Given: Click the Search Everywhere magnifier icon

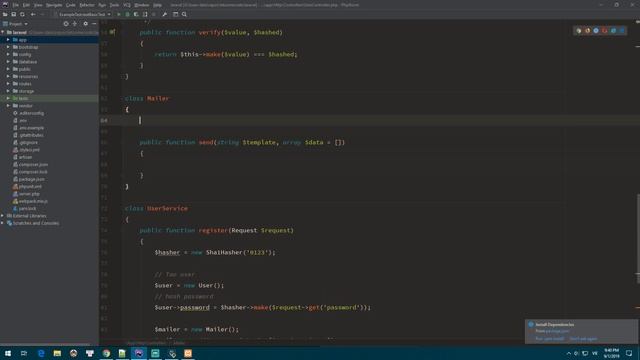Looking at the screenshot, I should 184,14.
